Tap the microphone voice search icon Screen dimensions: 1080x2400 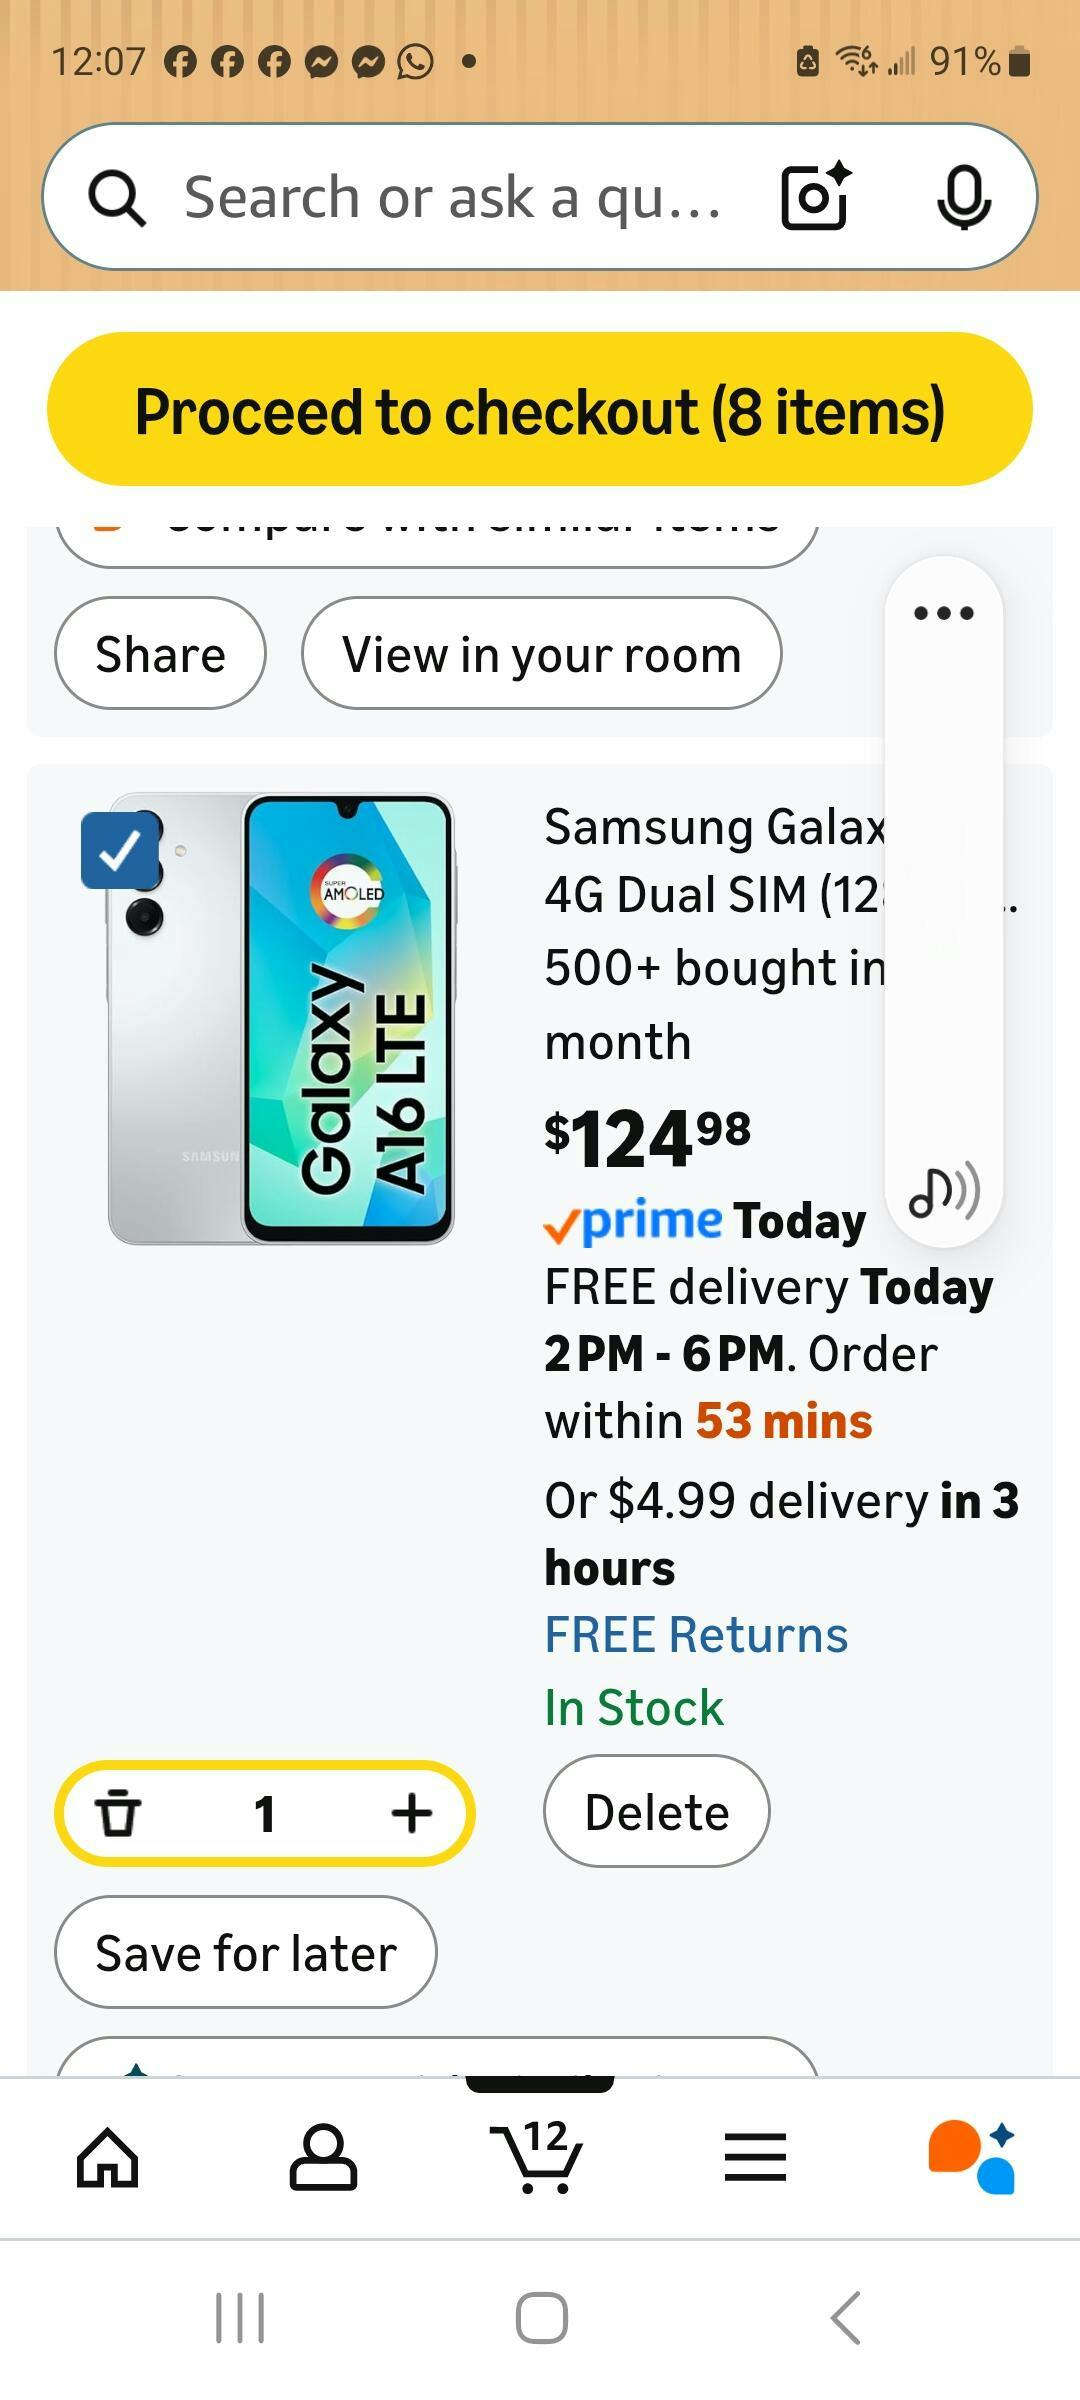(x=964, y=196)
